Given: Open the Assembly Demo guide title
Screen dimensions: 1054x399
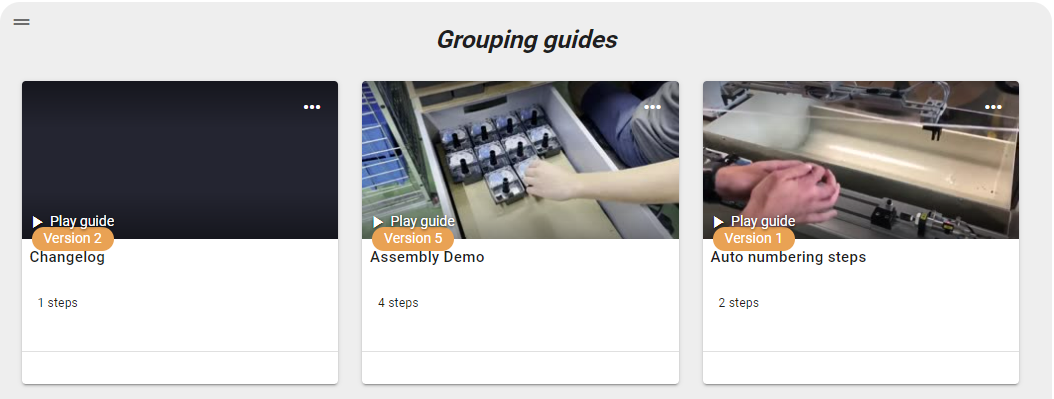Looking at the screenshot, I should pos(427,257).
